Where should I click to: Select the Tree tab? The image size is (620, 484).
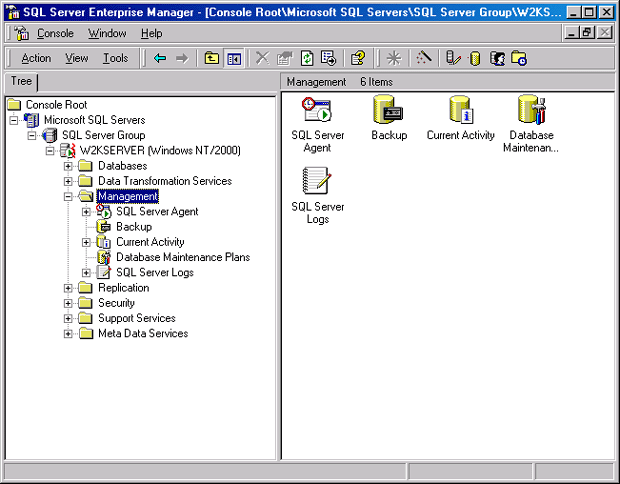[x=21, y=81]
